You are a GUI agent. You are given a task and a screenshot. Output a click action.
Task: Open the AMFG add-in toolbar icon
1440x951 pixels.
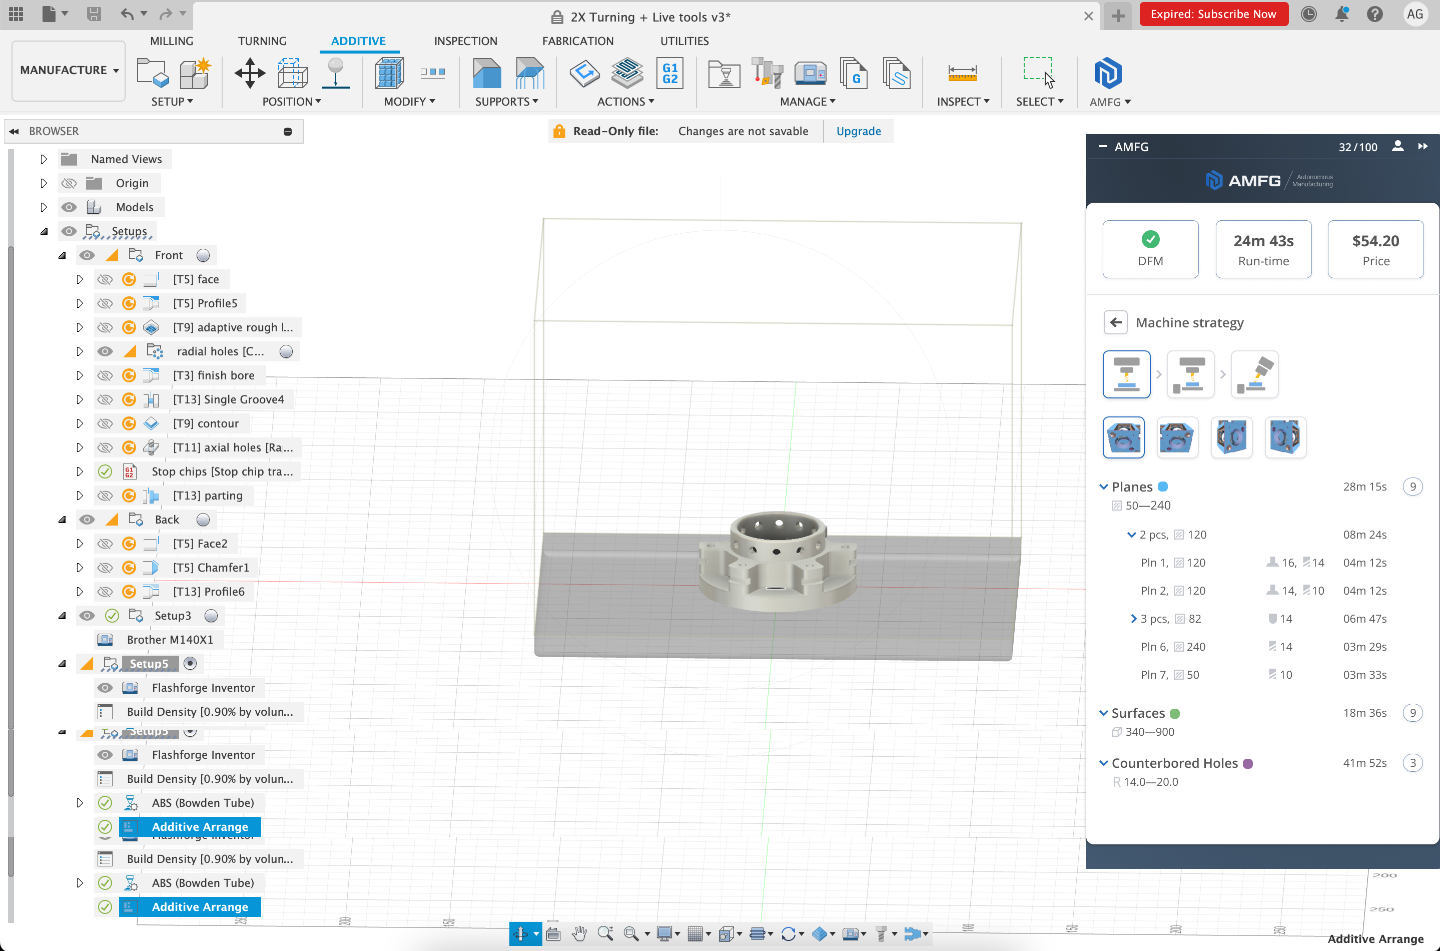(1108, 73)
